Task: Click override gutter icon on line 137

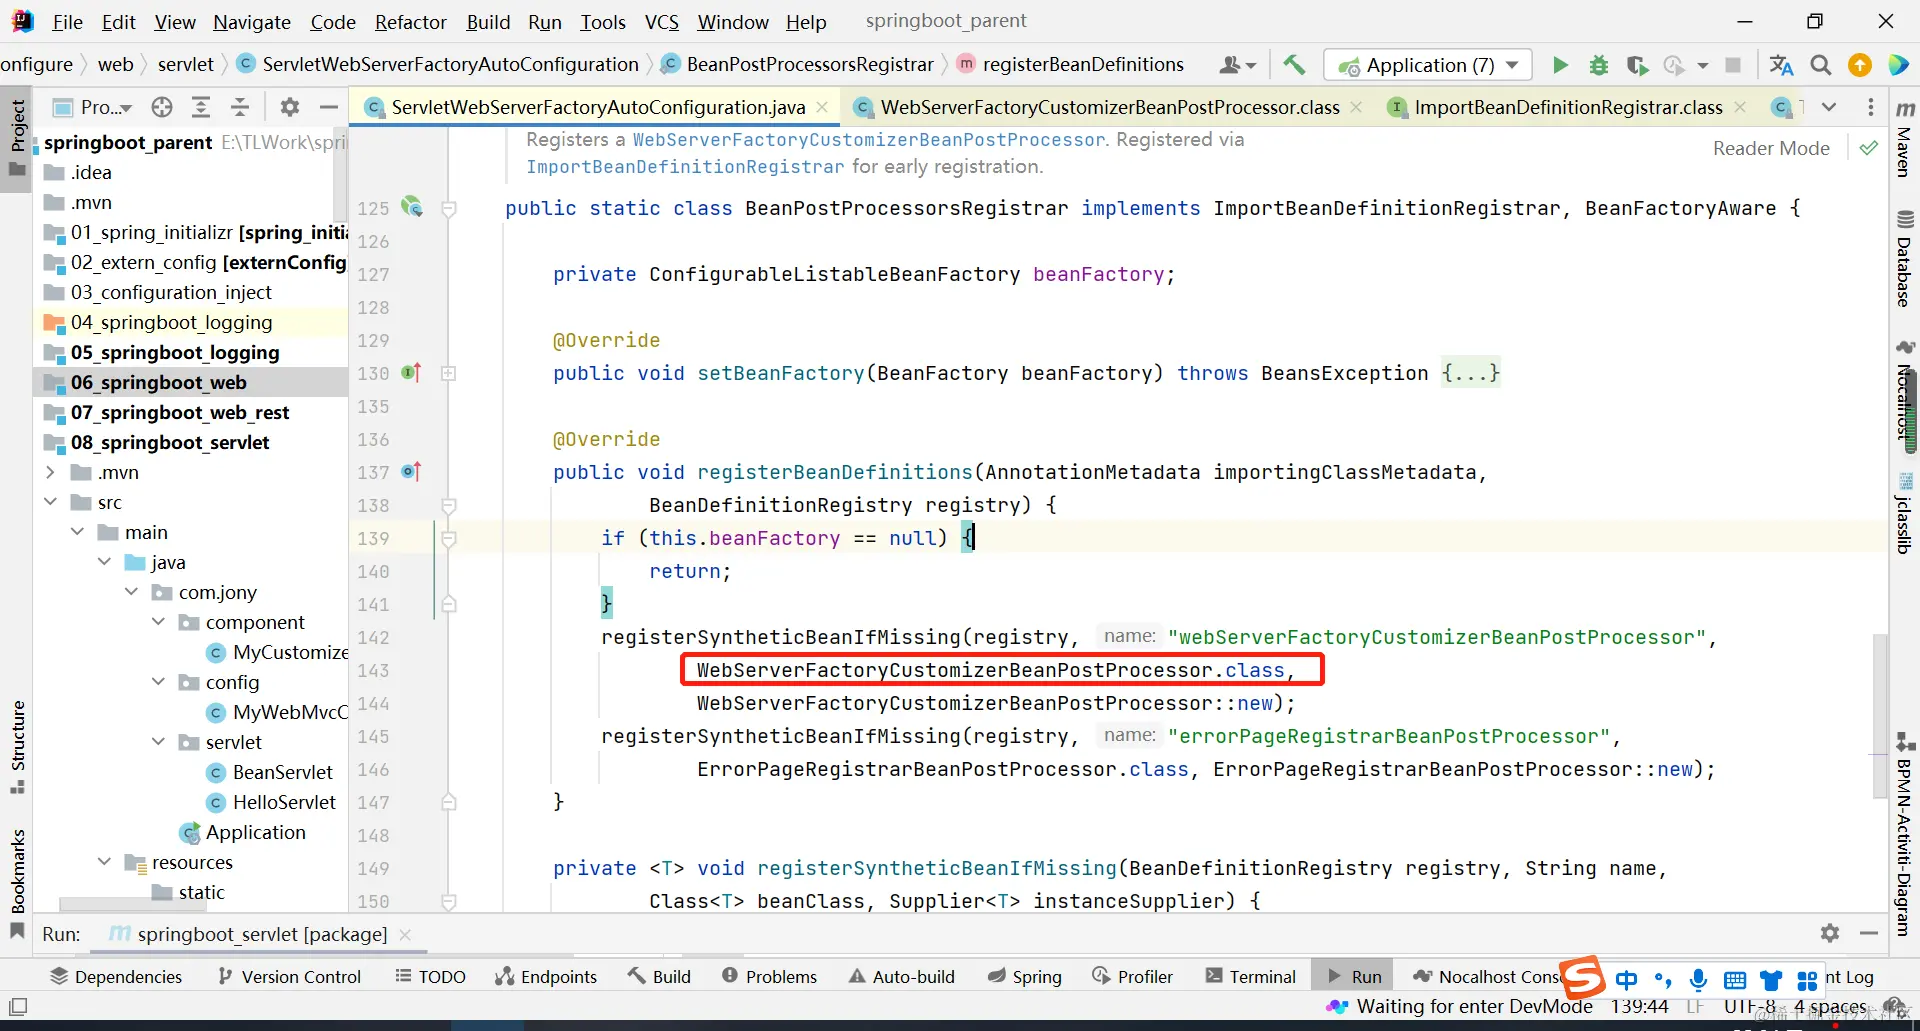Action: [412, 472]
